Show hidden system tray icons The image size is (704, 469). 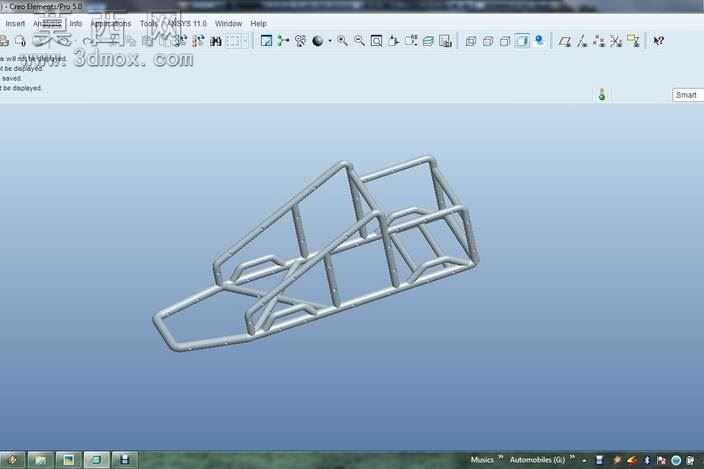[584, 460]
